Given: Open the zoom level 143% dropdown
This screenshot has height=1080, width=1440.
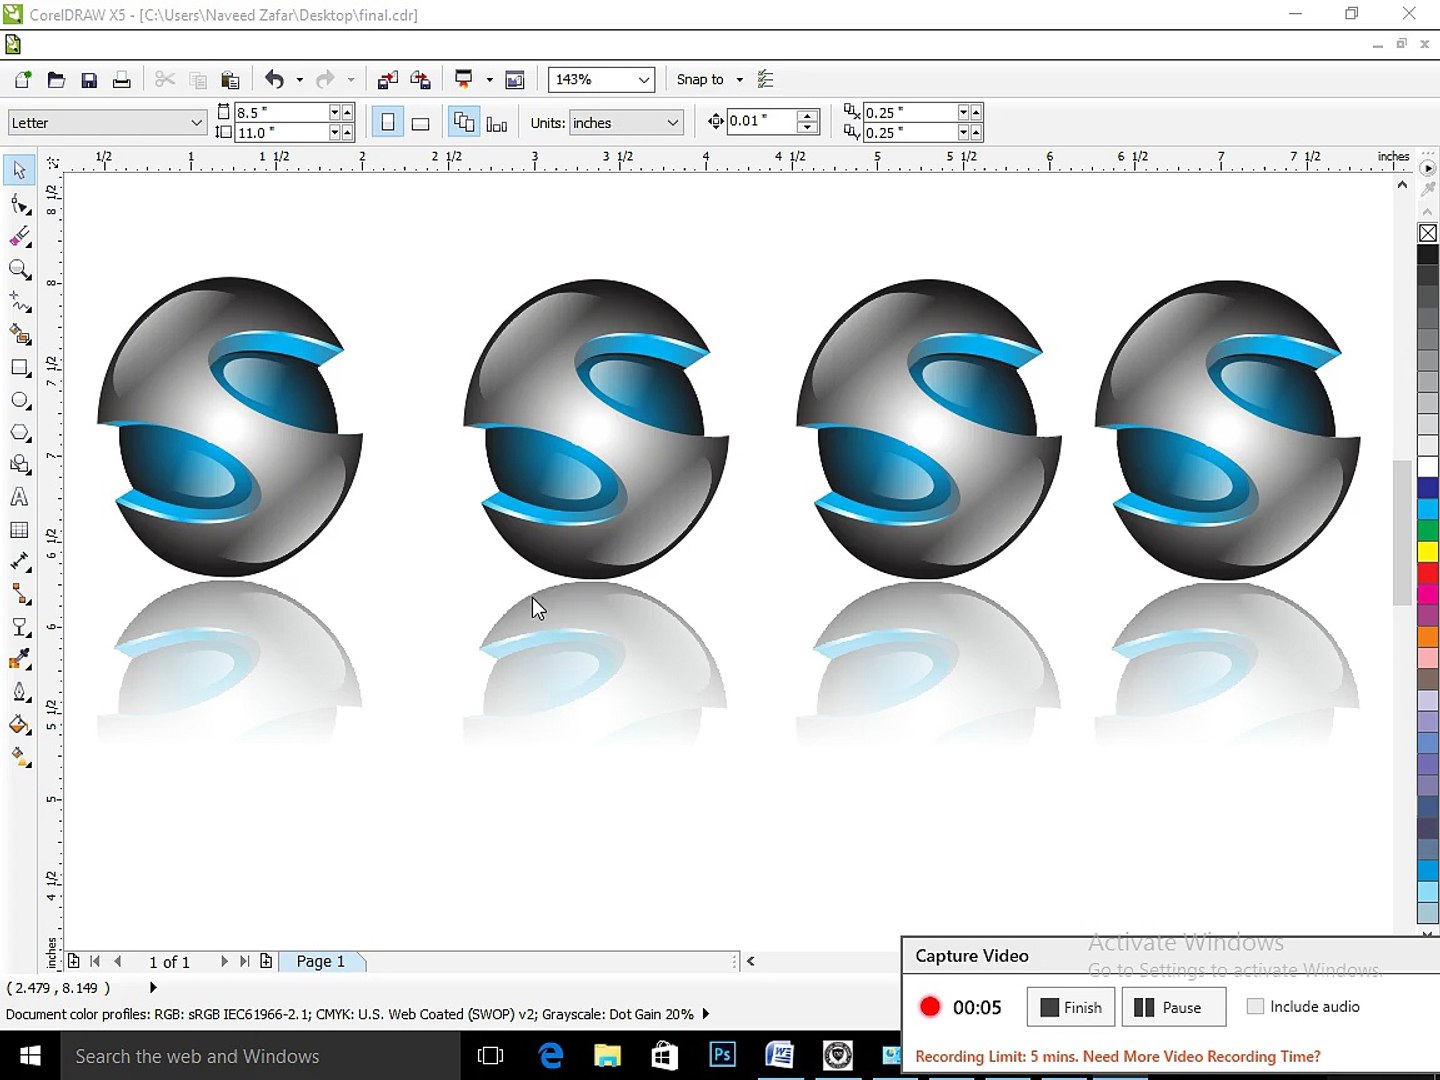Looking at the screenshot, I should click(x=644, y=80).
